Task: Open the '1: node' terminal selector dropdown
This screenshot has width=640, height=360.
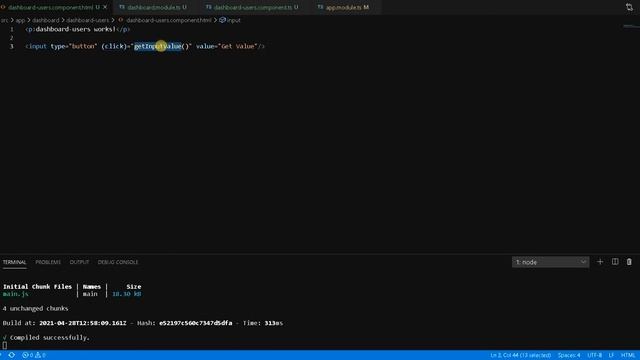Action: point(550,262)
